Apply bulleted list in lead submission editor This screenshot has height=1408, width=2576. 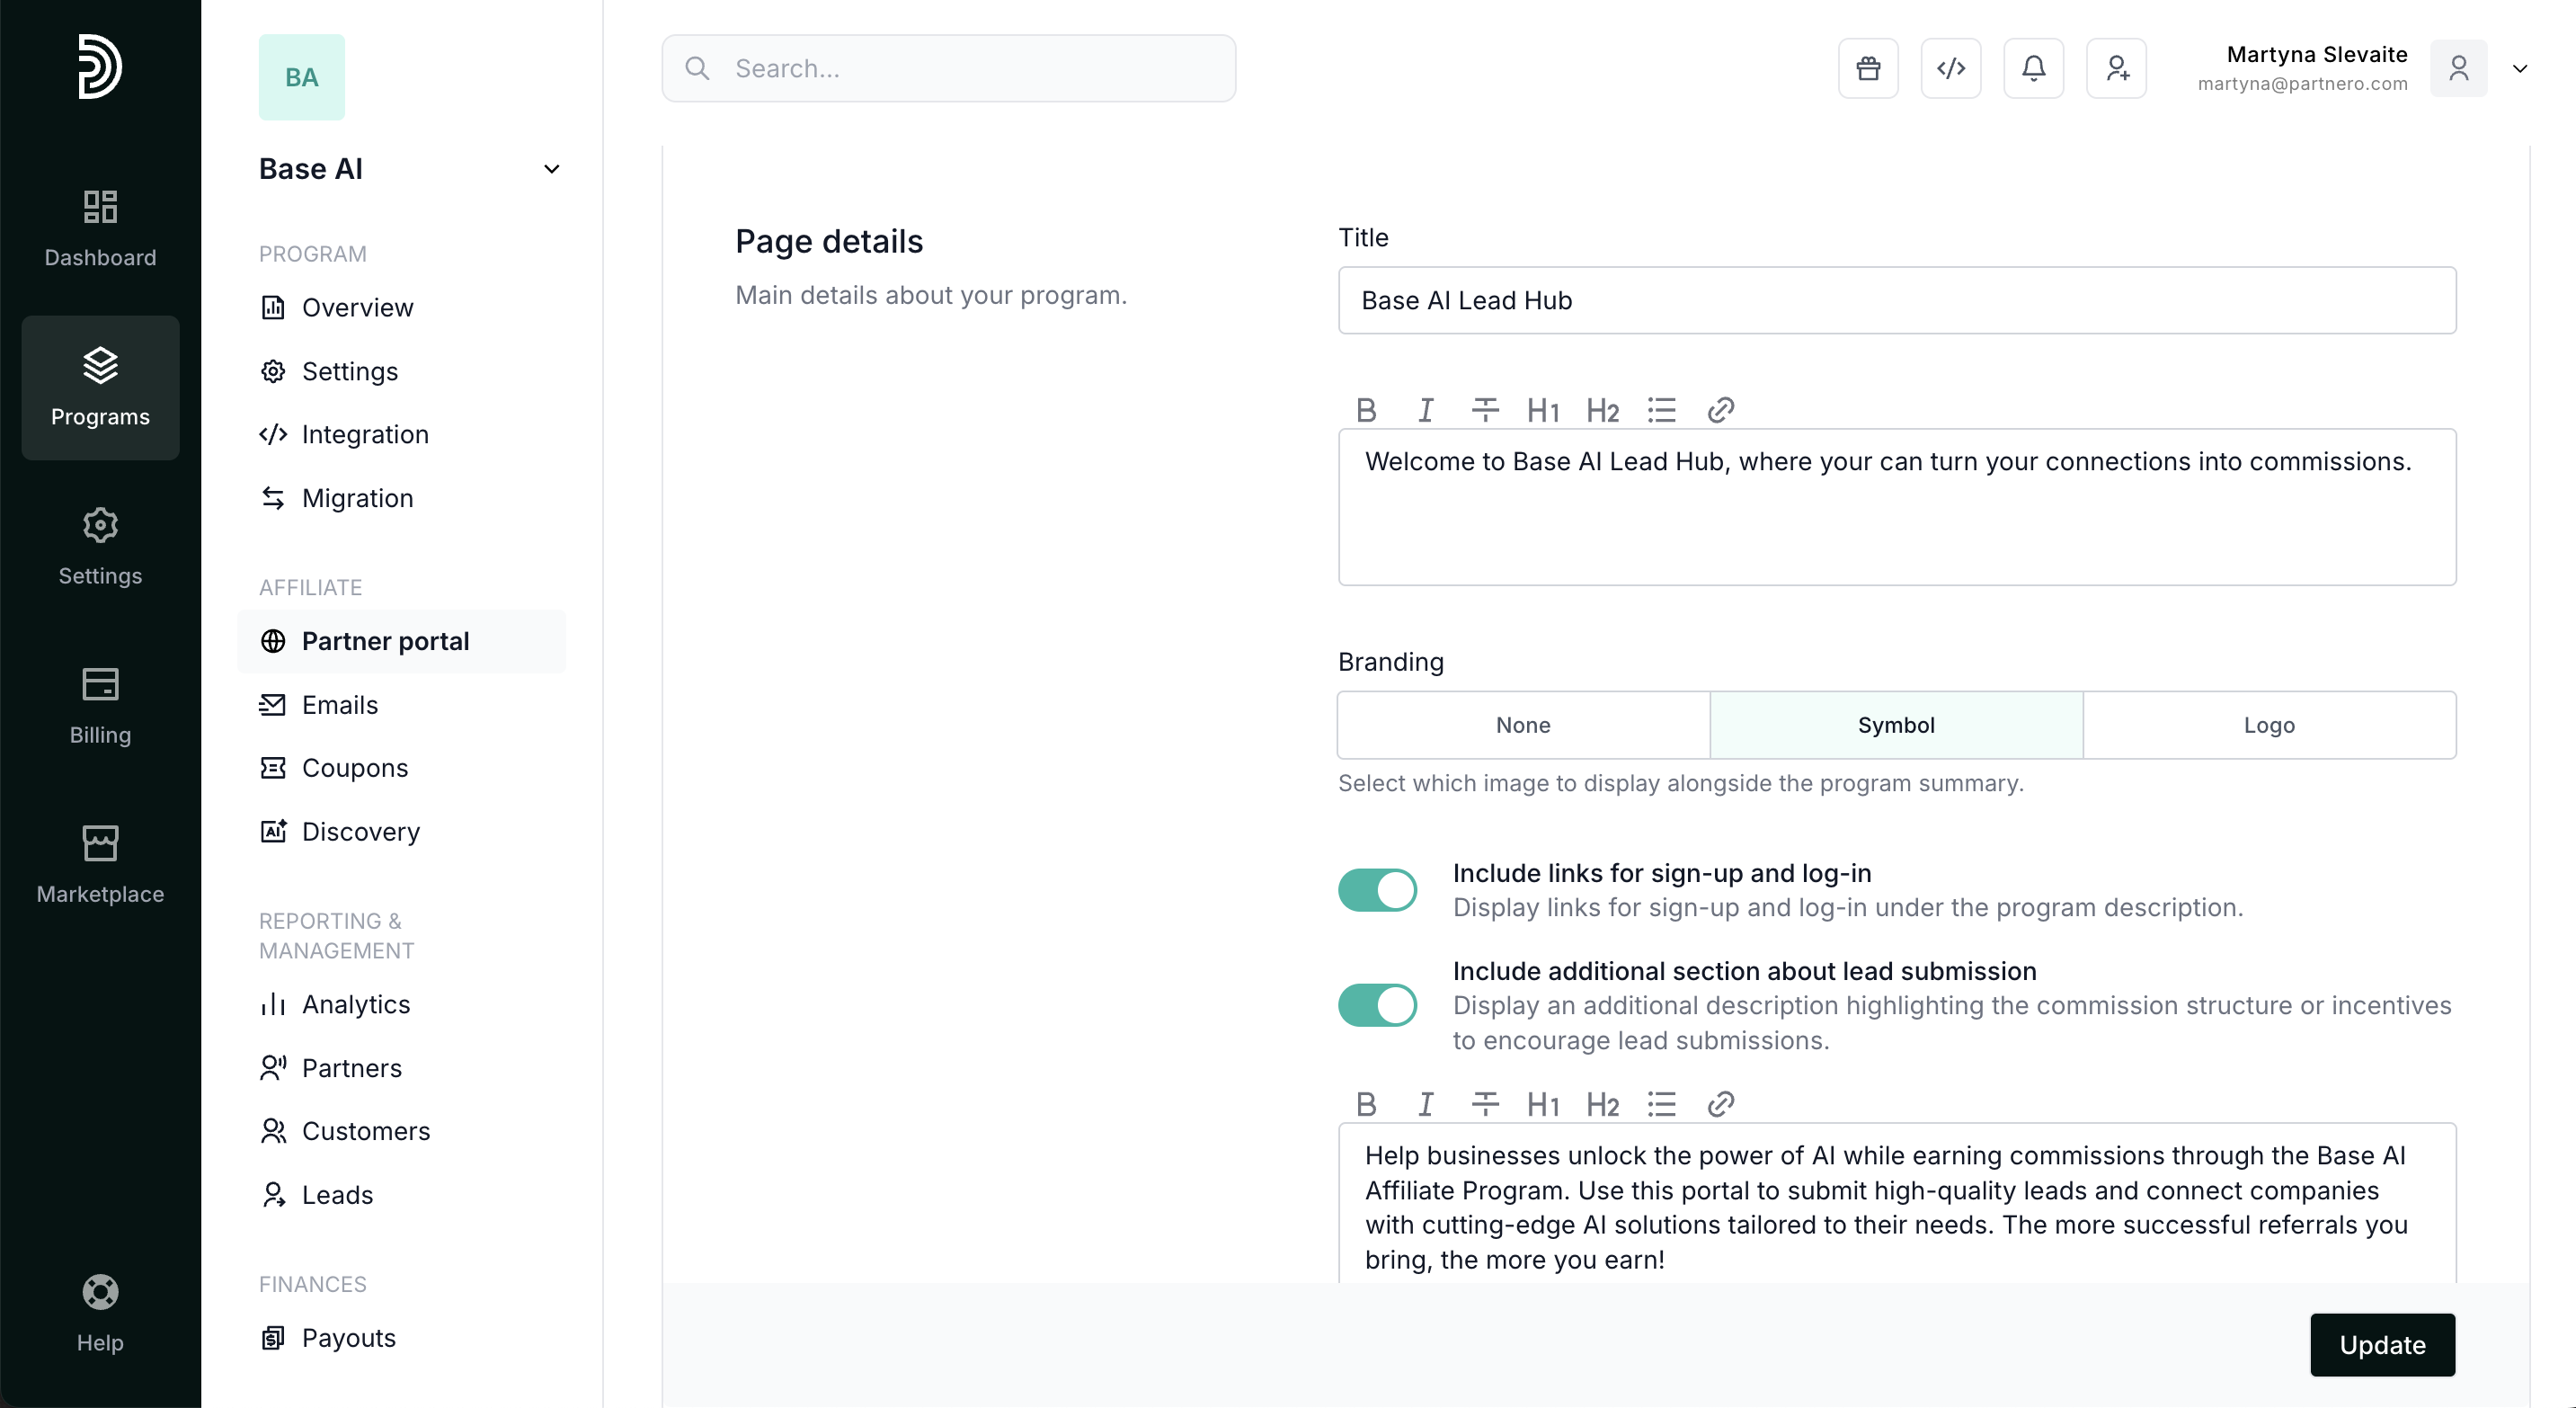point(1661,1104)
